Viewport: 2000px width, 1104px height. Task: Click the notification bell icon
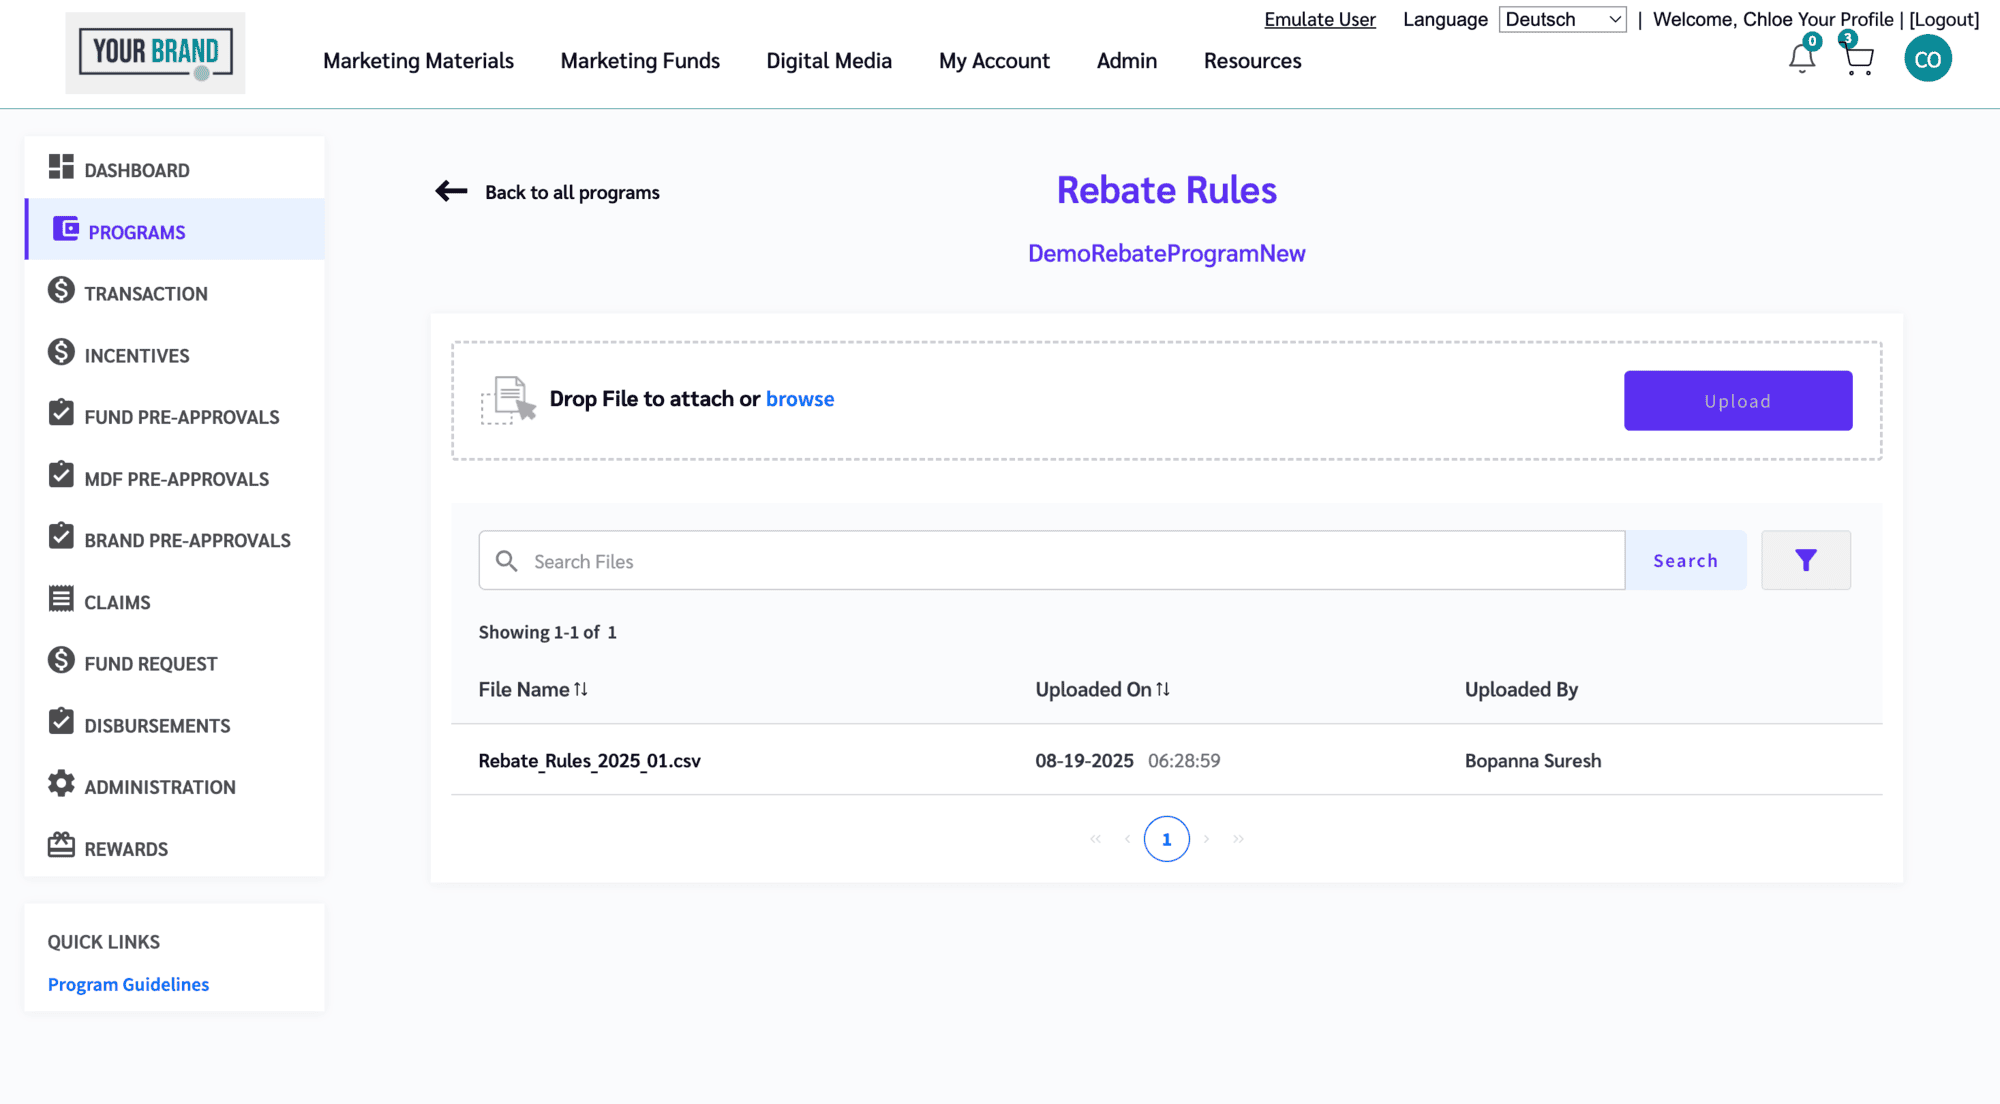[x=1801, y=59]
